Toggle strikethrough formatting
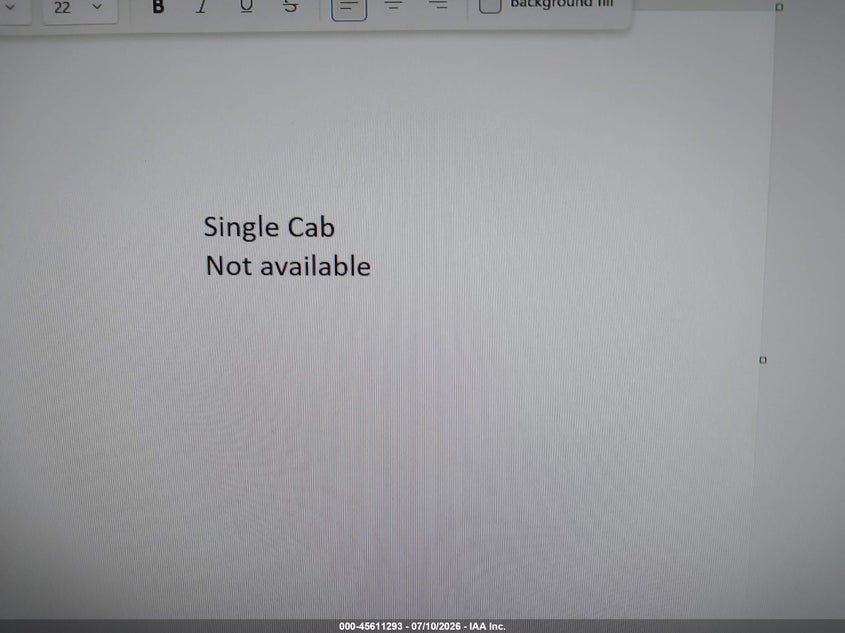845x633 pixels. (x=290, y=7)
